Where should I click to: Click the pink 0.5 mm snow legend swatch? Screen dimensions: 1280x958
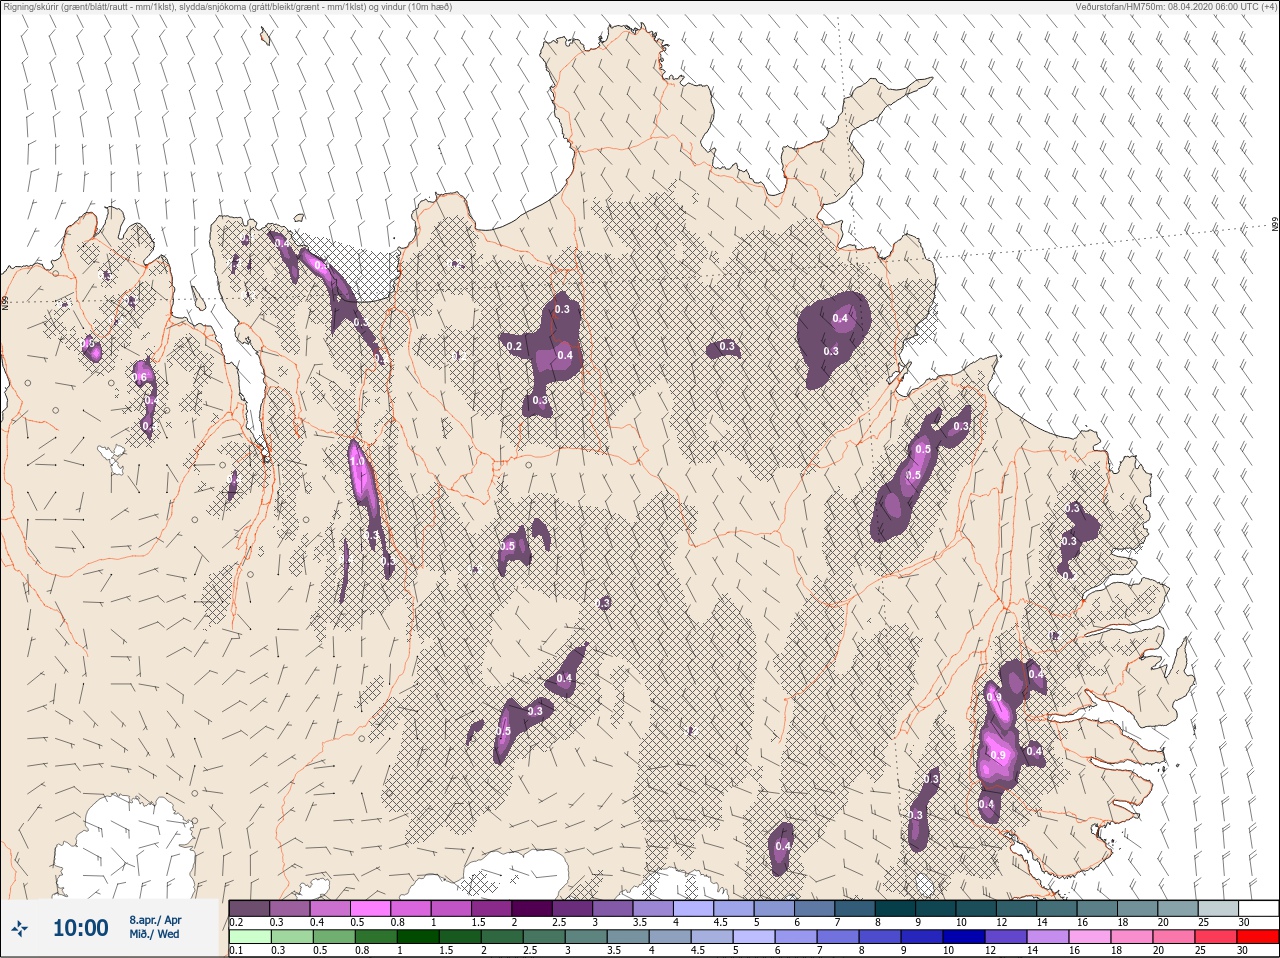pos(370,908)
